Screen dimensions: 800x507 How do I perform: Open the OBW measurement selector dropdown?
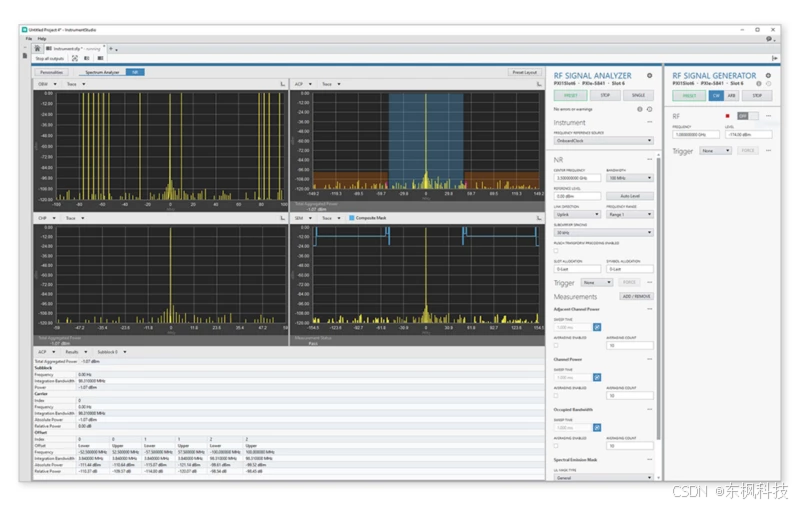coord(46,84)
